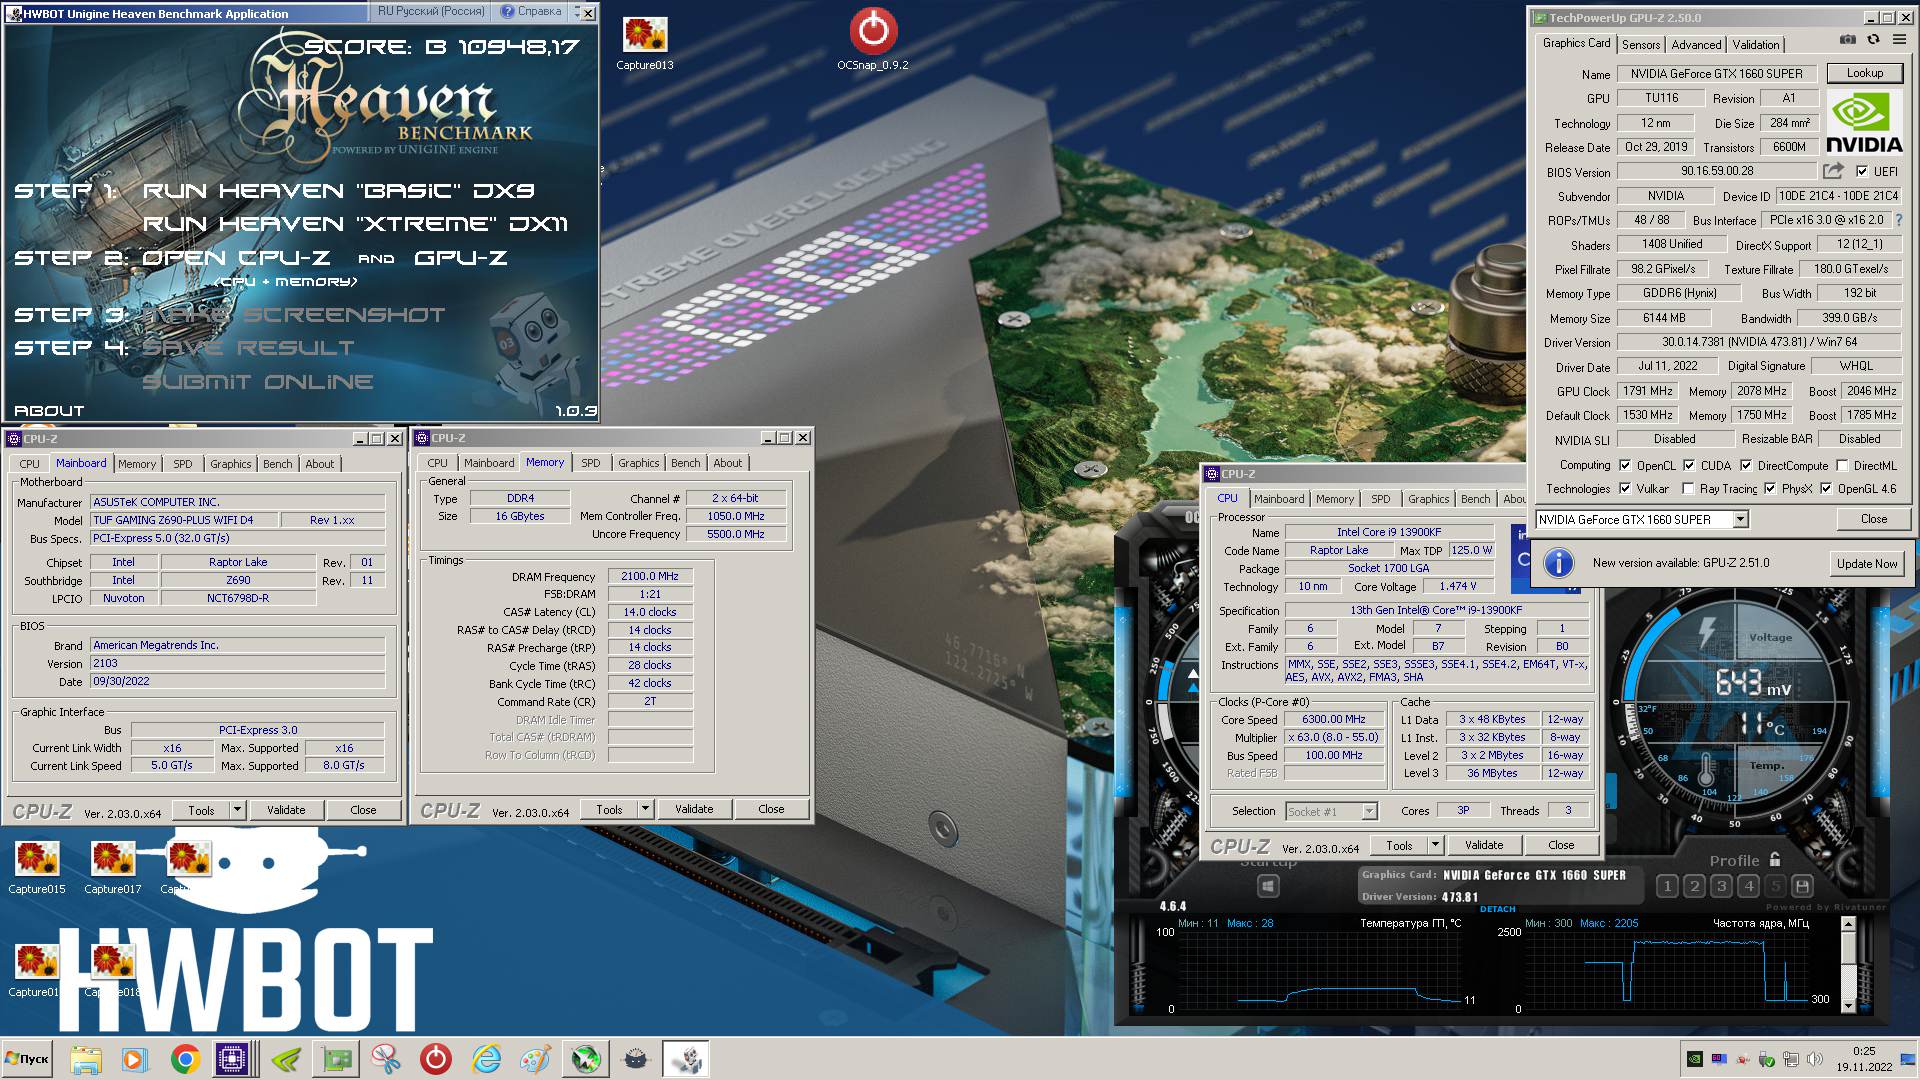
Task: Open the OCSnap_0.9.2 desktop icon
Action: pyautogui.click(x=873, y=40)
